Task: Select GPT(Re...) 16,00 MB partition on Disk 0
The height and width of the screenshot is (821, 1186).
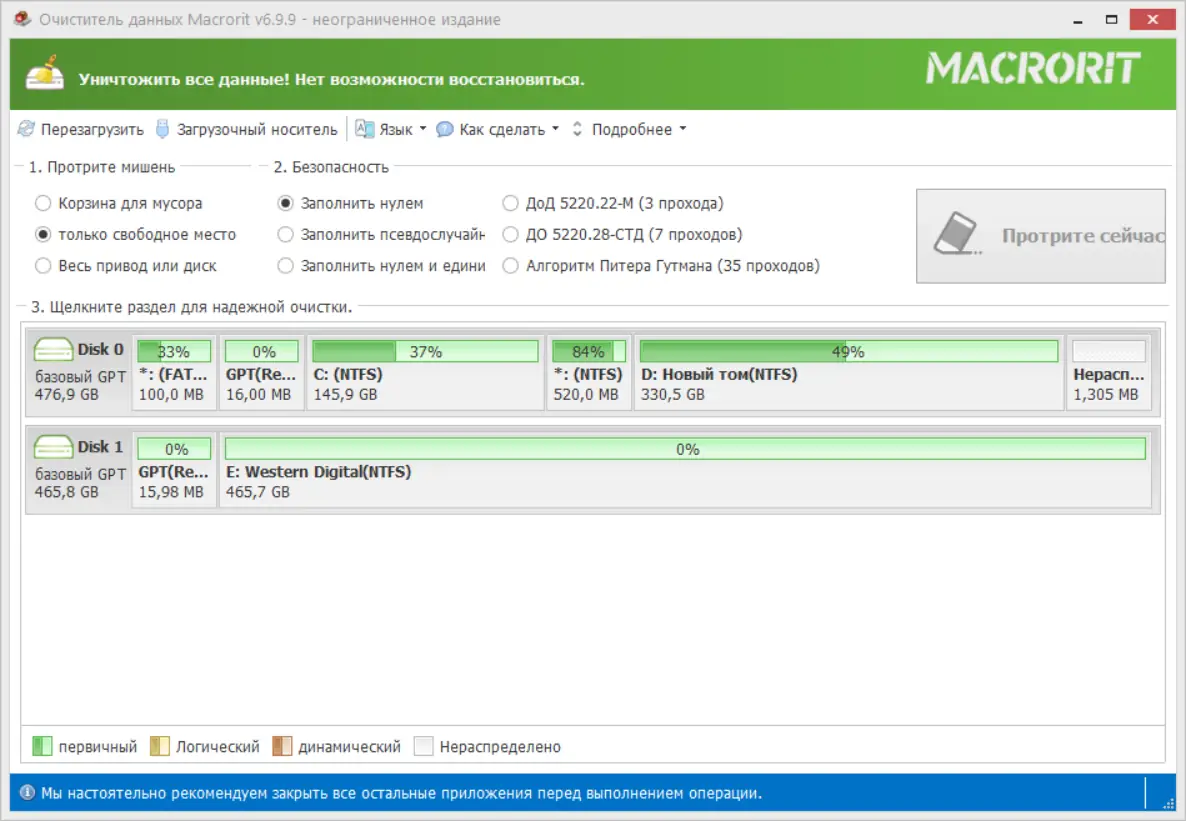Action: (x=262, y=373)
